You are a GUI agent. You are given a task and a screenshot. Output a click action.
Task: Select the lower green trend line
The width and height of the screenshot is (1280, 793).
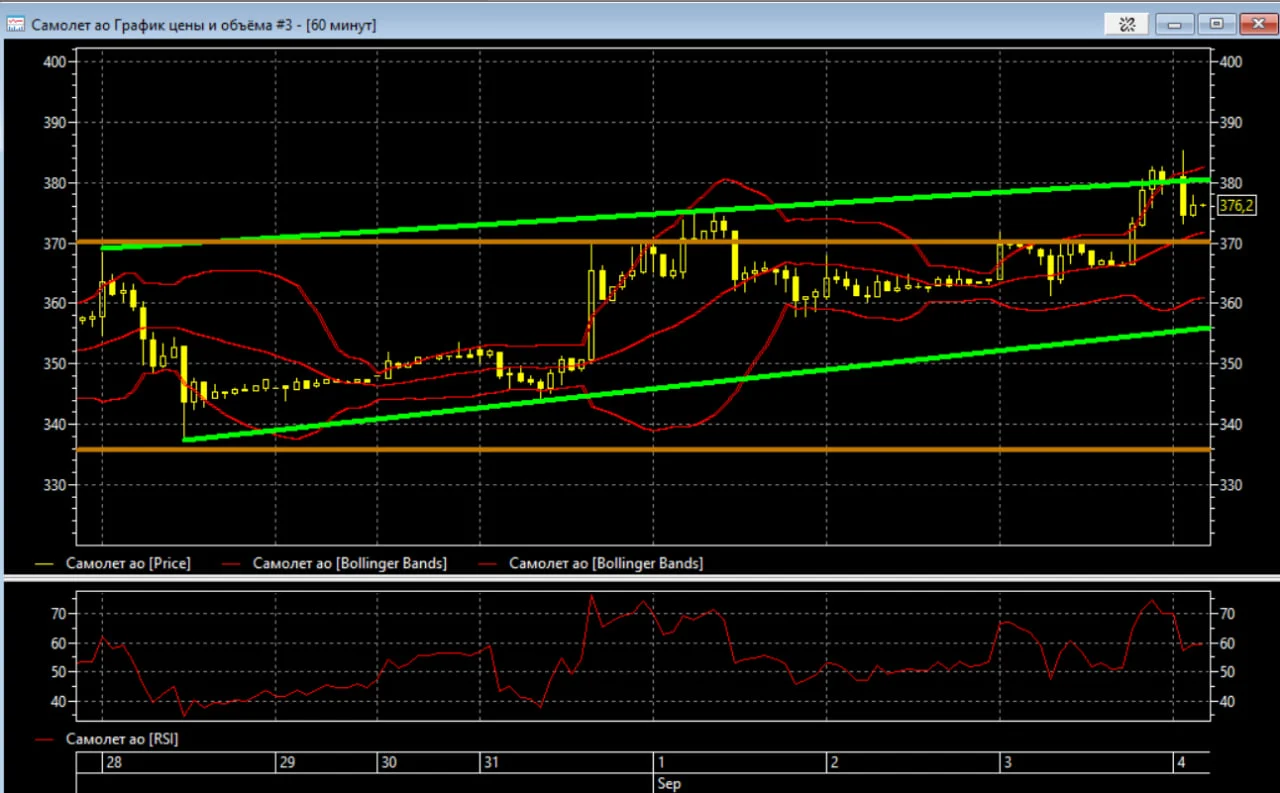coord(697,383)
